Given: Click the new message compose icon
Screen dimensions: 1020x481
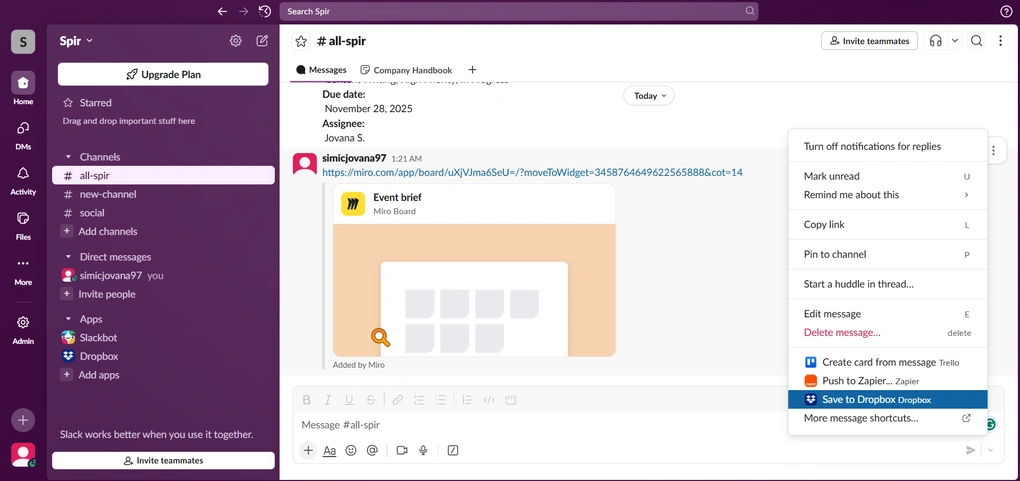Looking at the screenshot, I should [262, 41].
